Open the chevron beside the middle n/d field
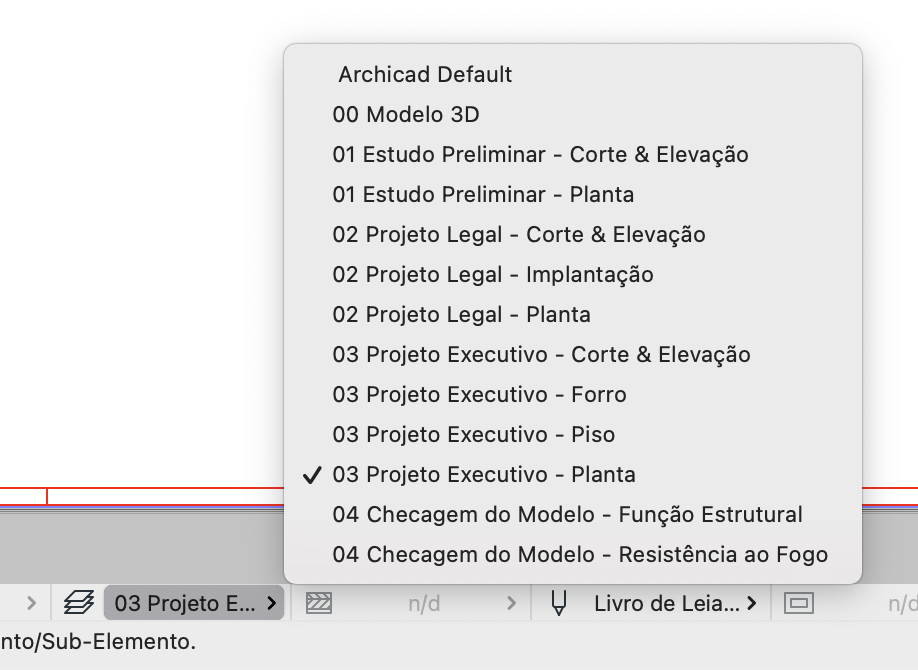Screen dimensions: 918x670 510,602
